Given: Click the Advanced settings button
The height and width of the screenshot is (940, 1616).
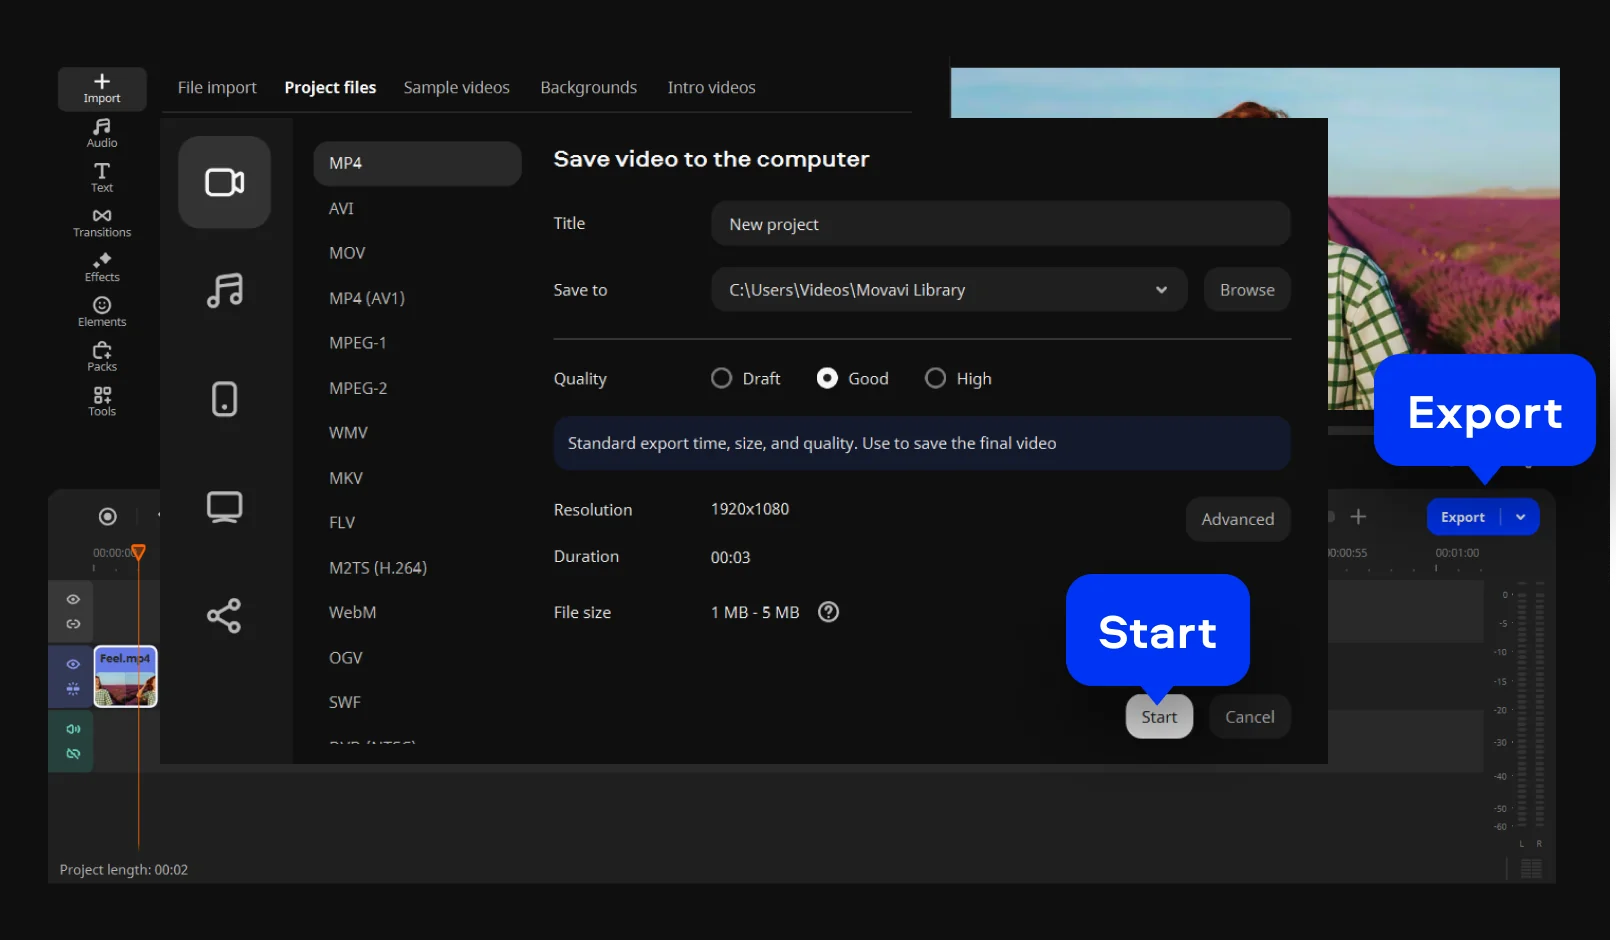Looking at the screenshot, I should click(1237, 519).
